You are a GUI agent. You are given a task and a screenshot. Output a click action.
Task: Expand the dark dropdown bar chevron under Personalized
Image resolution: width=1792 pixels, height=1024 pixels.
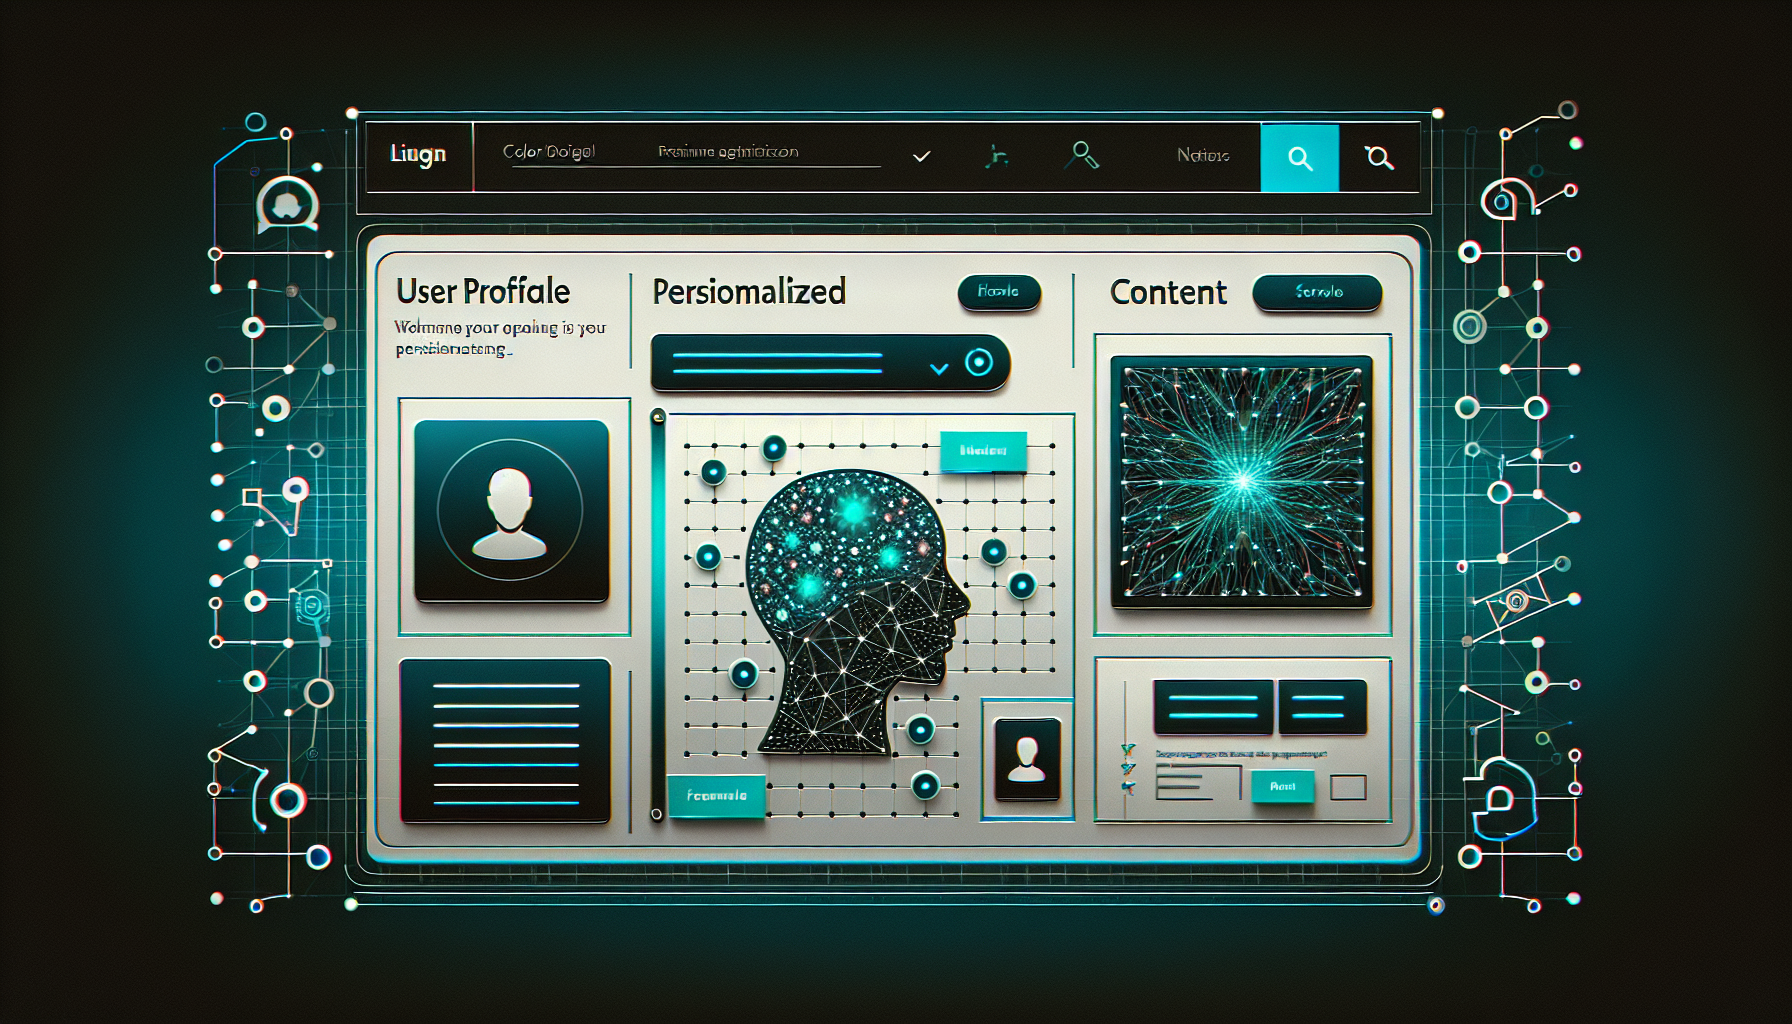click(x=938, y=368)
